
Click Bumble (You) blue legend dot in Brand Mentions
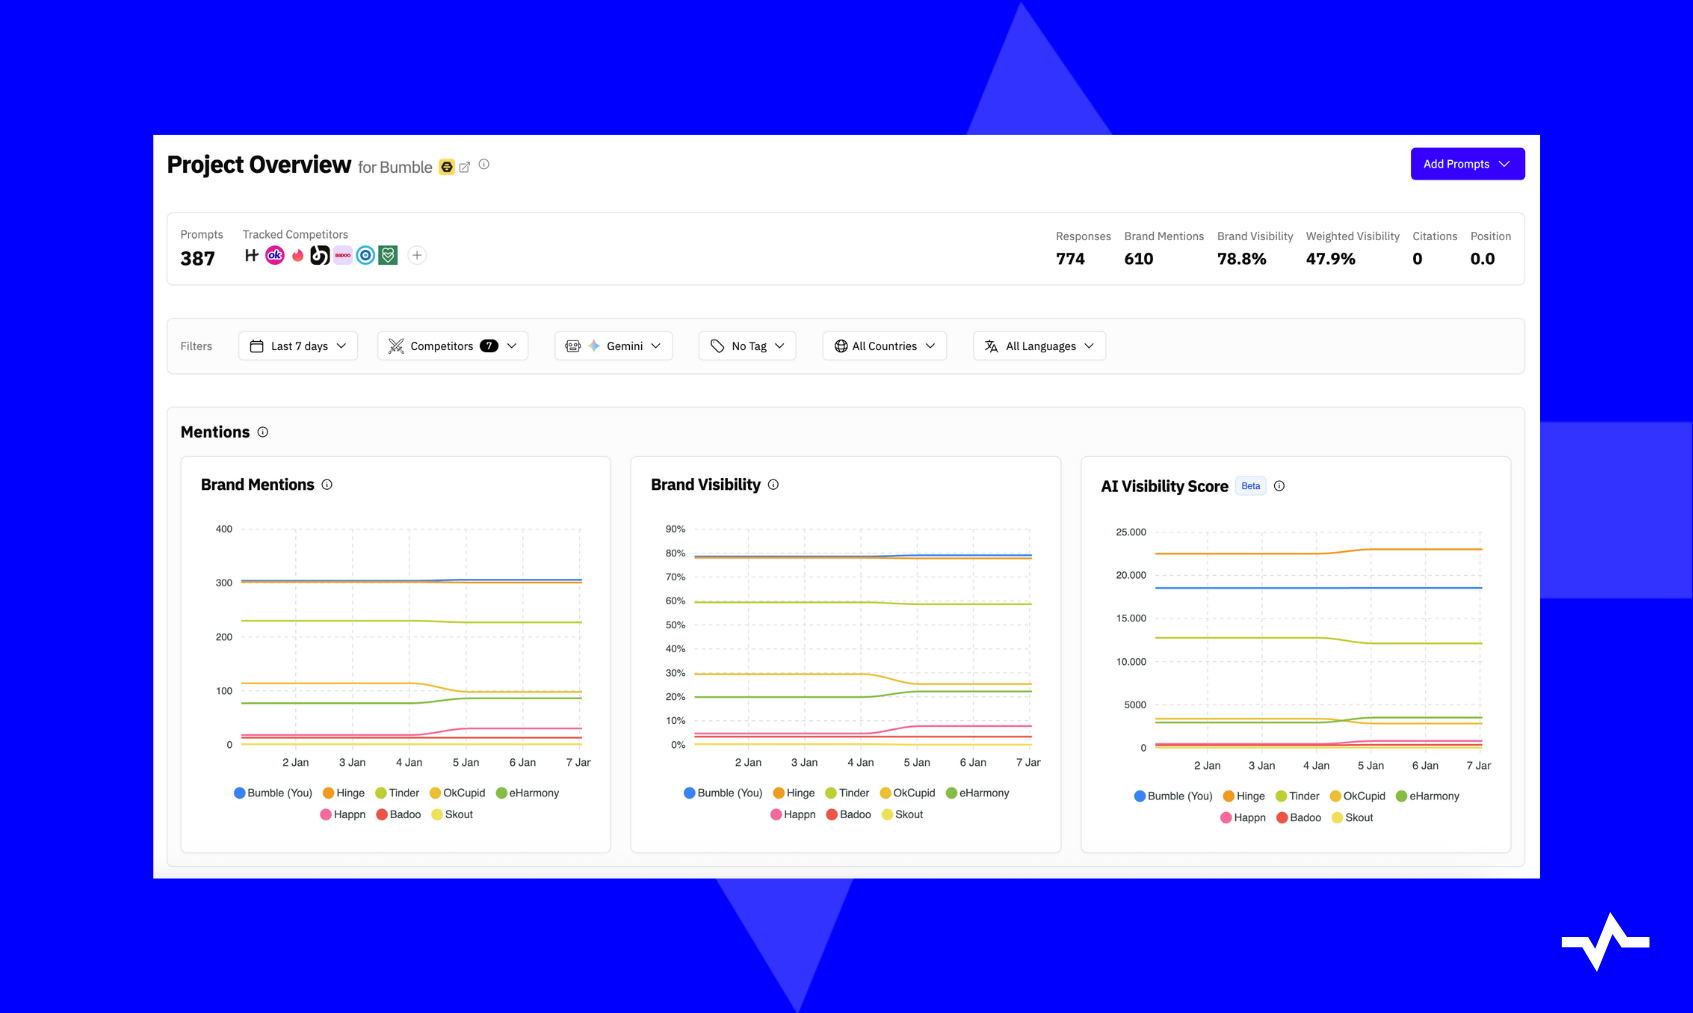tap(240, 793)
